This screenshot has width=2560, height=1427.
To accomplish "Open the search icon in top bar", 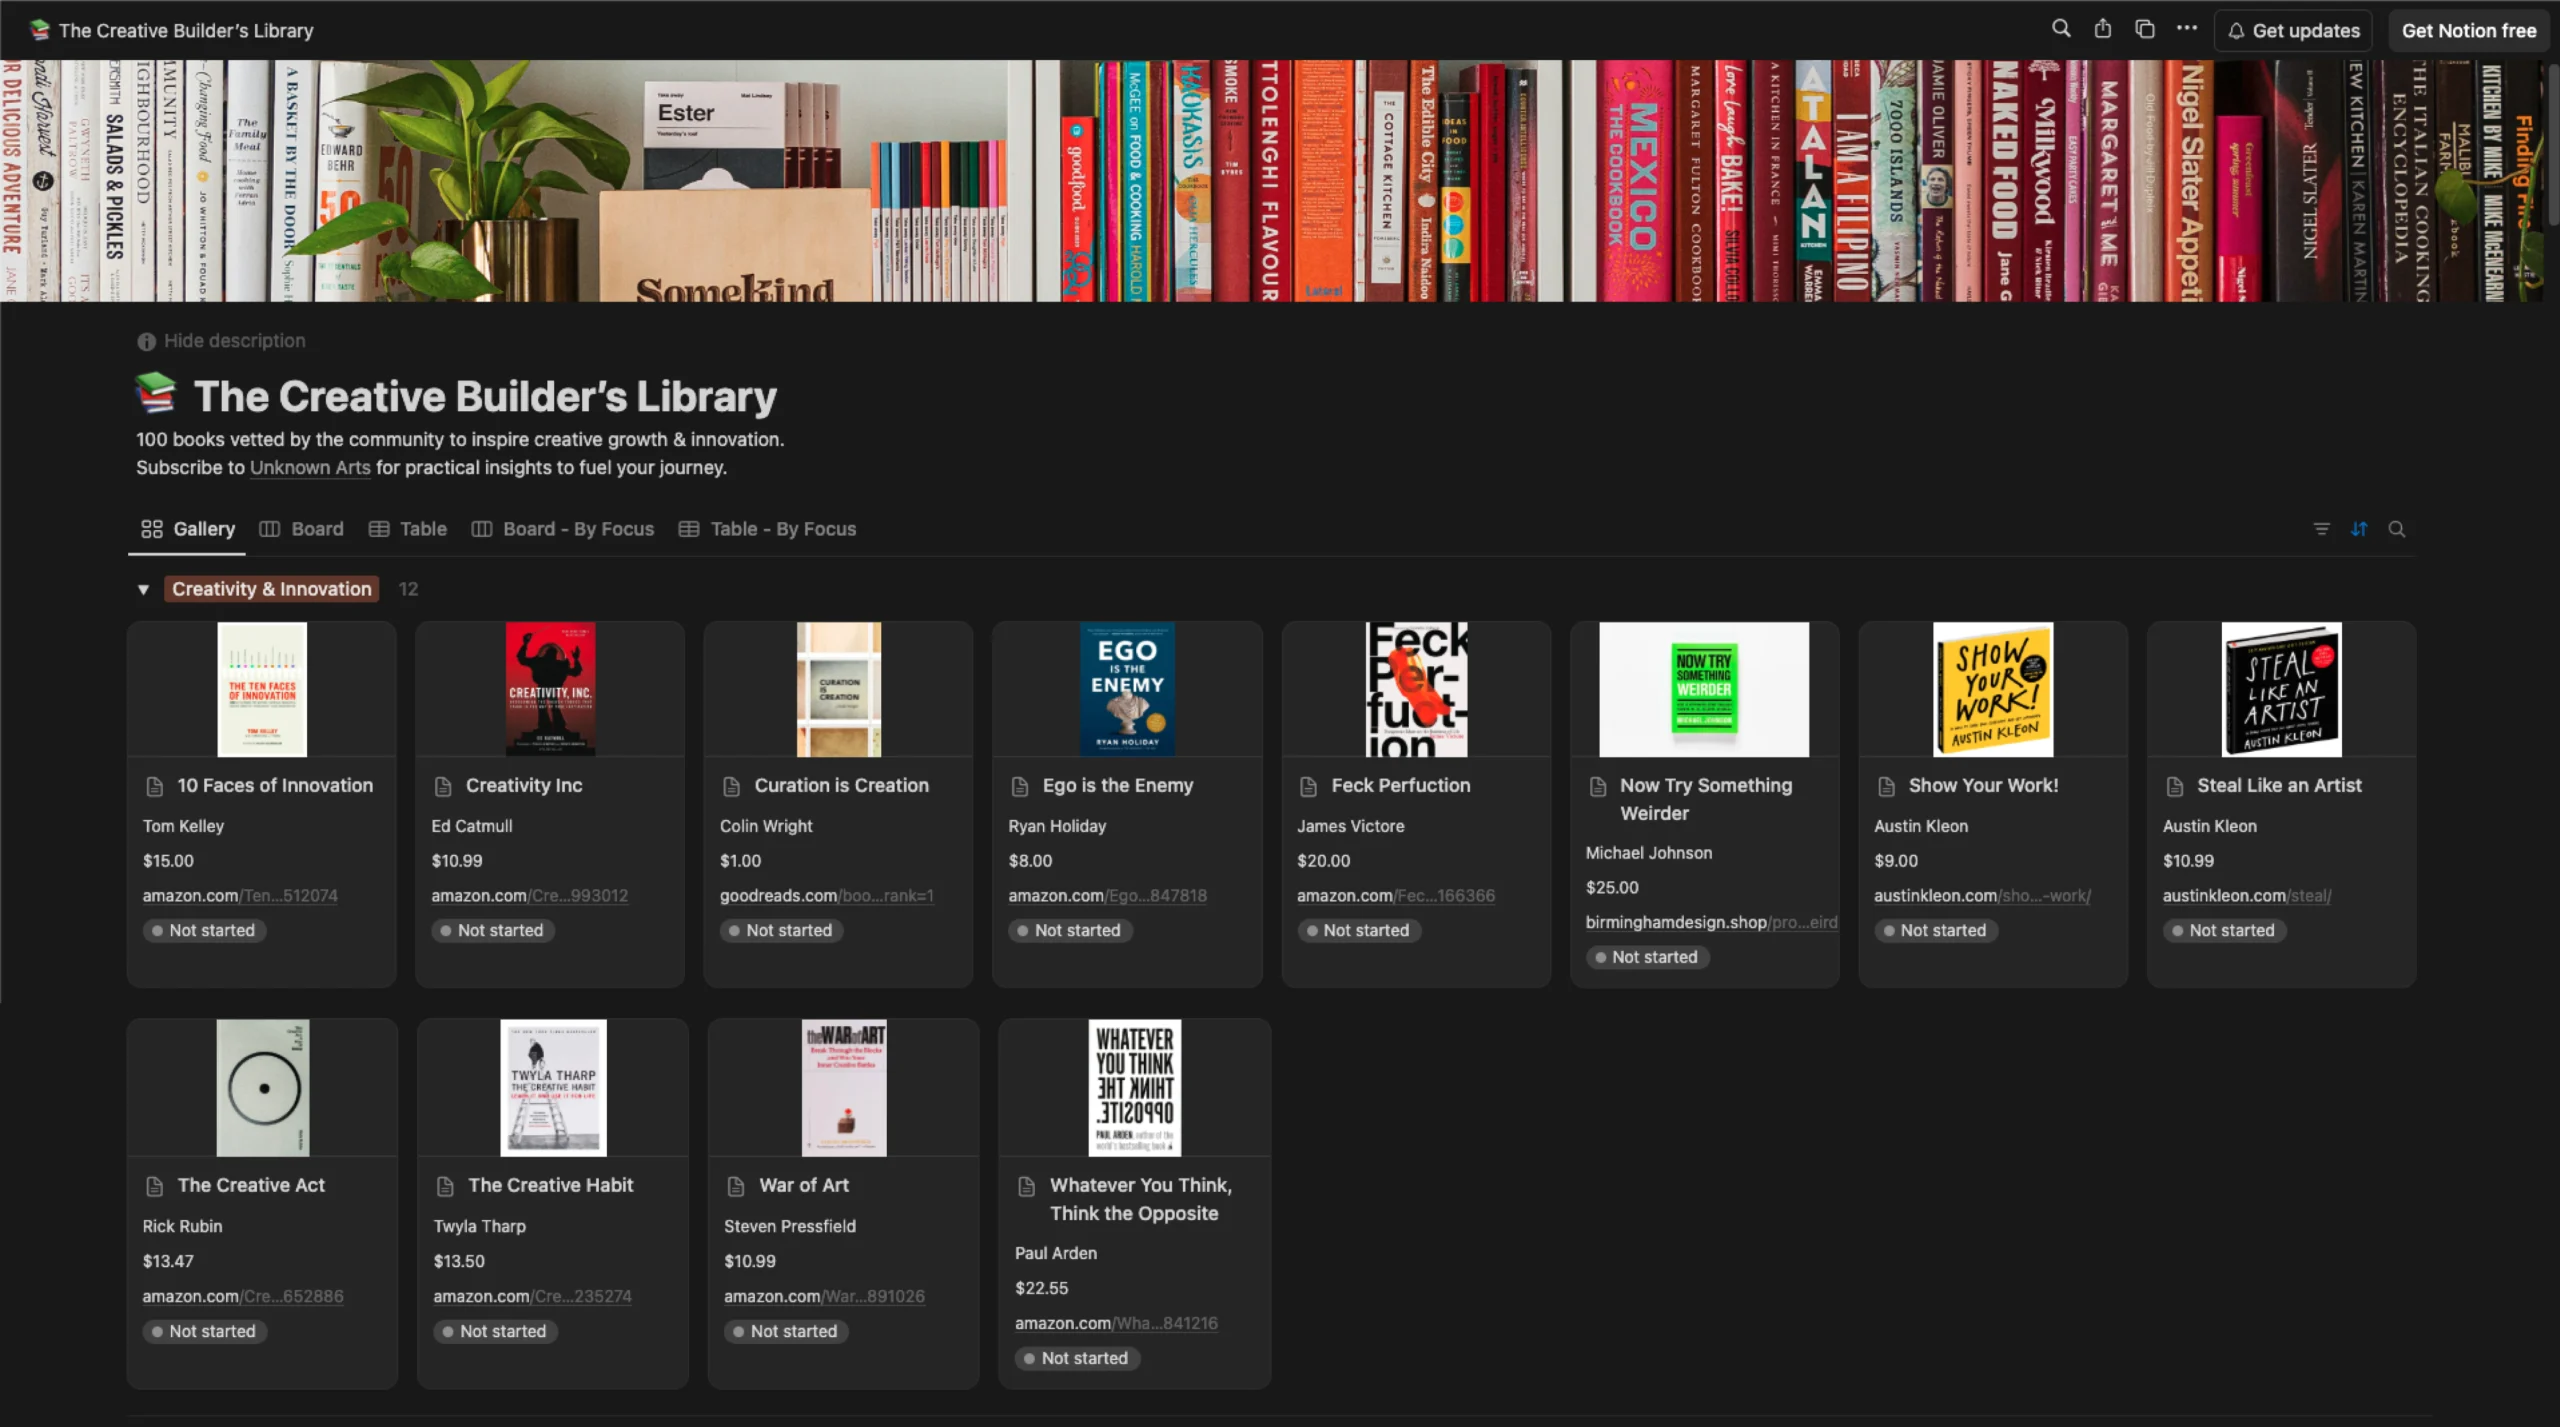I will point(2061,29).
